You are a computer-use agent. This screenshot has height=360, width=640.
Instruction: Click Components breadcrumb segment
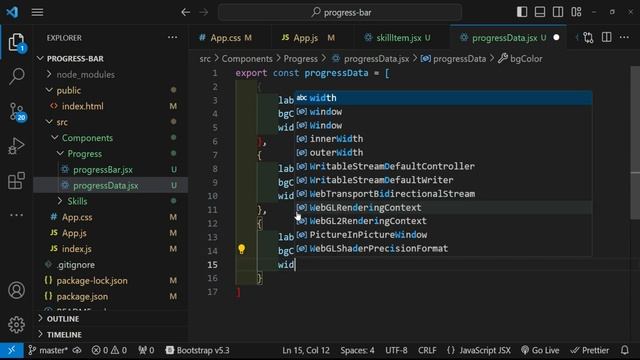coord(247,59)
